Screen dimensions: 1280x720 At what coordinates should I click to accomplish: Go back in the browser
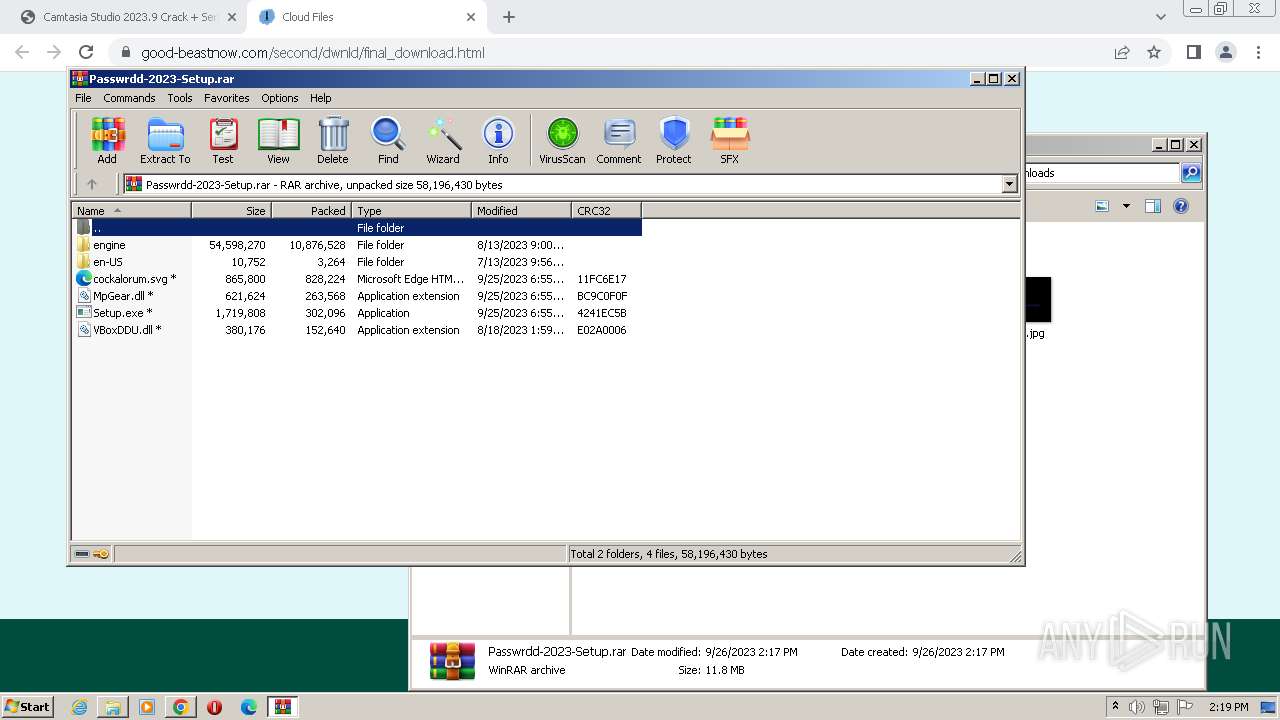point(22,53)
